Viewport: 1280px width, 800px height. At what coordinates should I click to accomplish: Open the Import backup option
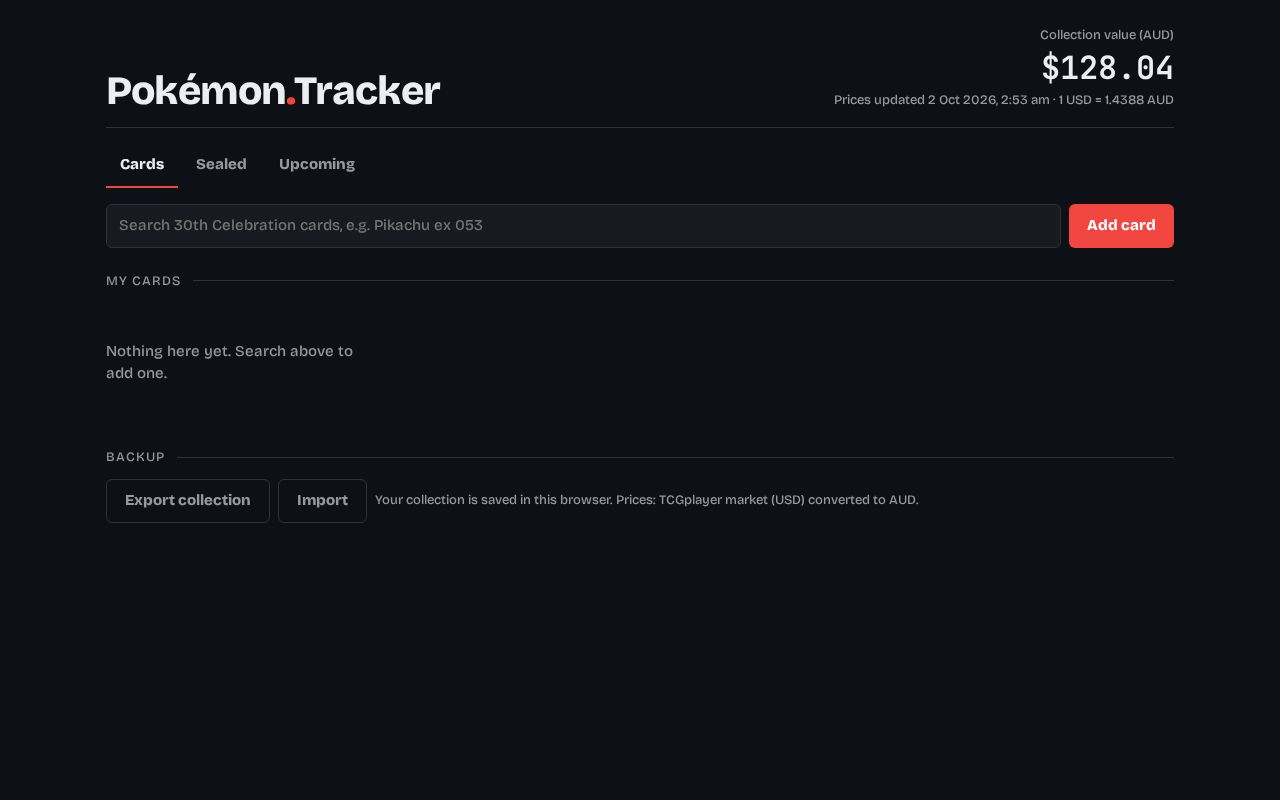coord(322,501)
